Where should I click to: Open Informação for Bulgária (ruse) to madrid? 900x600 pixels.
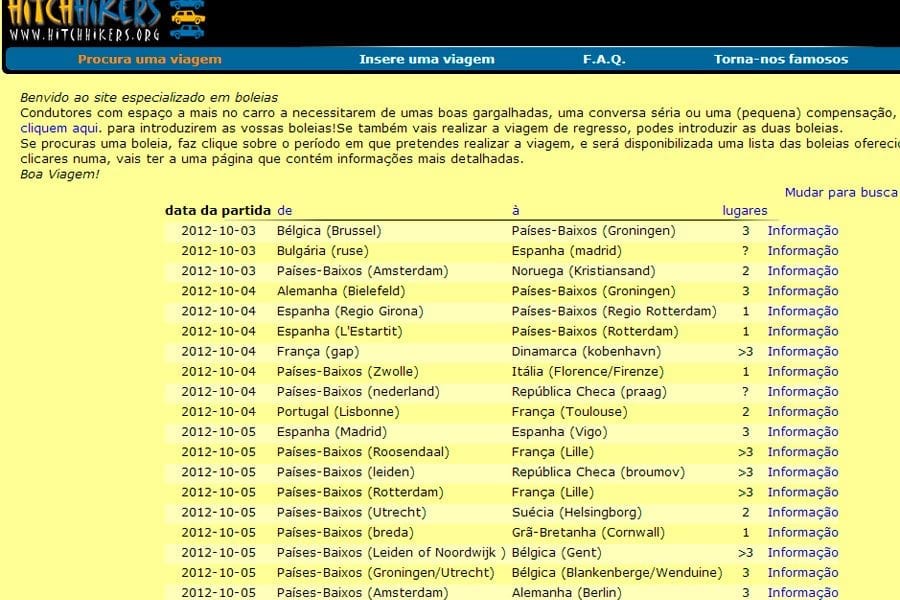tap(802, 251)
